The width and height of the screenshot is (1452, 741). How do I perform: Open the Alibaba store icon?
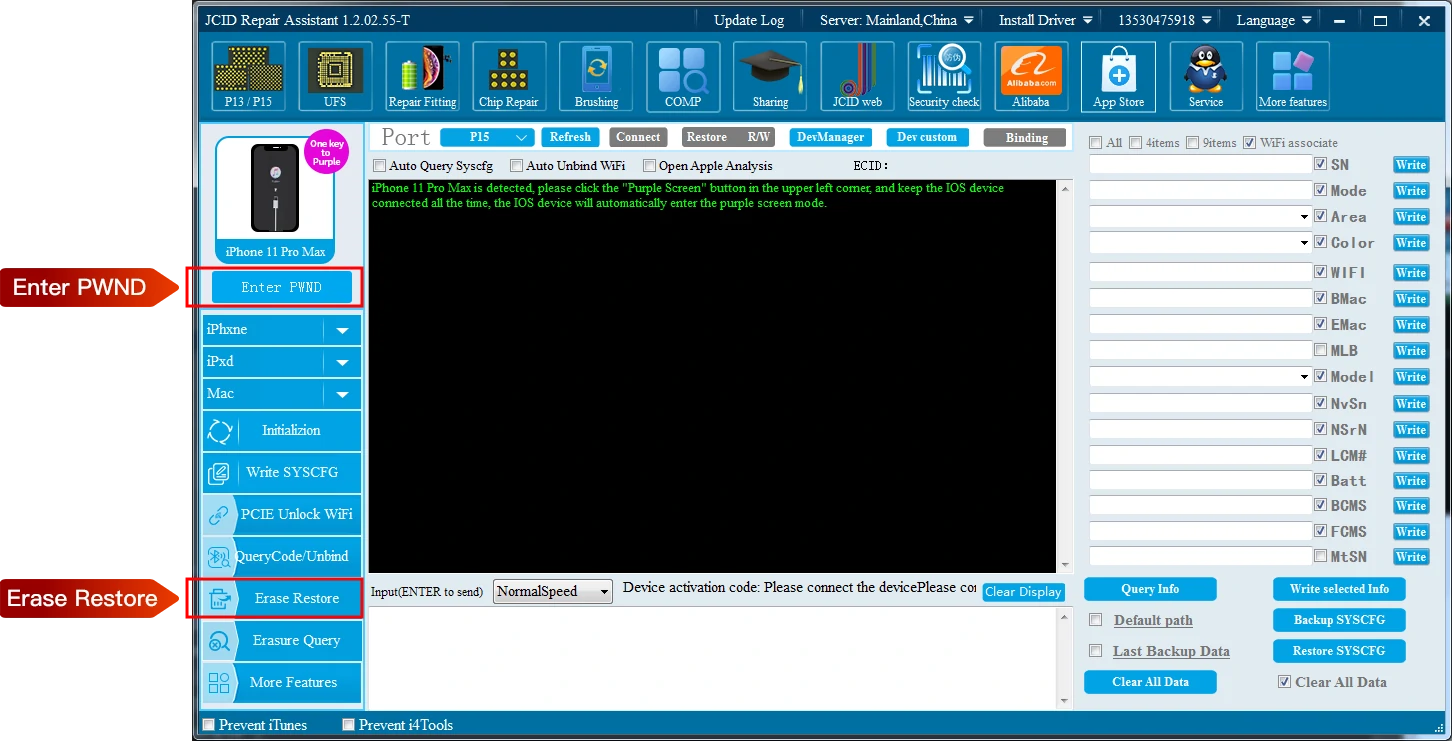pos(1031,76)
